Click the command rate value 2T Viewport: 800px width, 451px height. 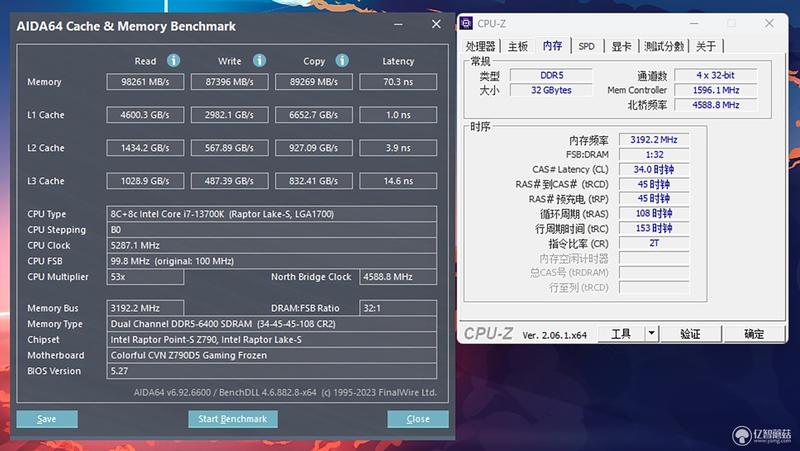654,243
